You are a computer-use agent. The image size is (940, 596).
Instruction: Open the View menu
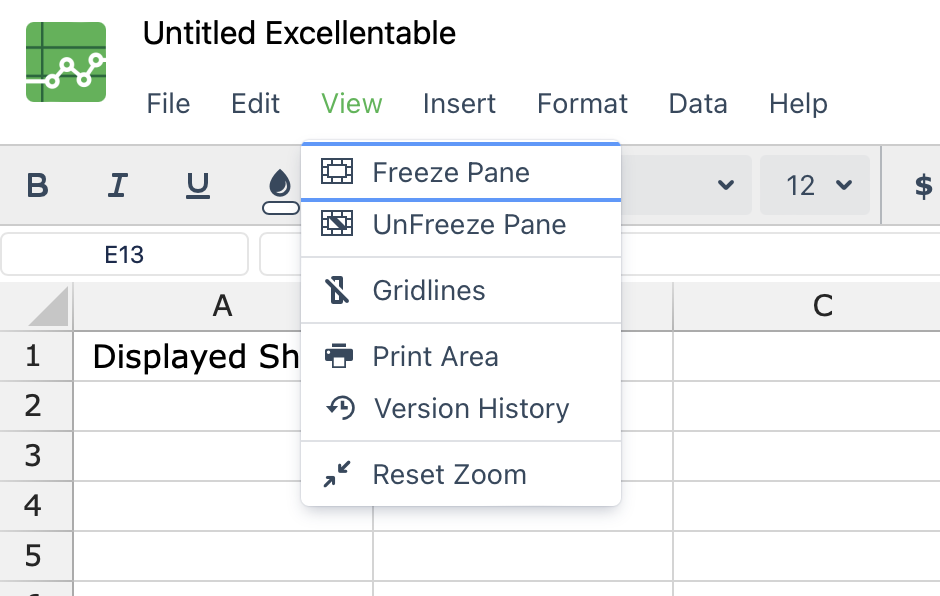click(x=351, y=103)
